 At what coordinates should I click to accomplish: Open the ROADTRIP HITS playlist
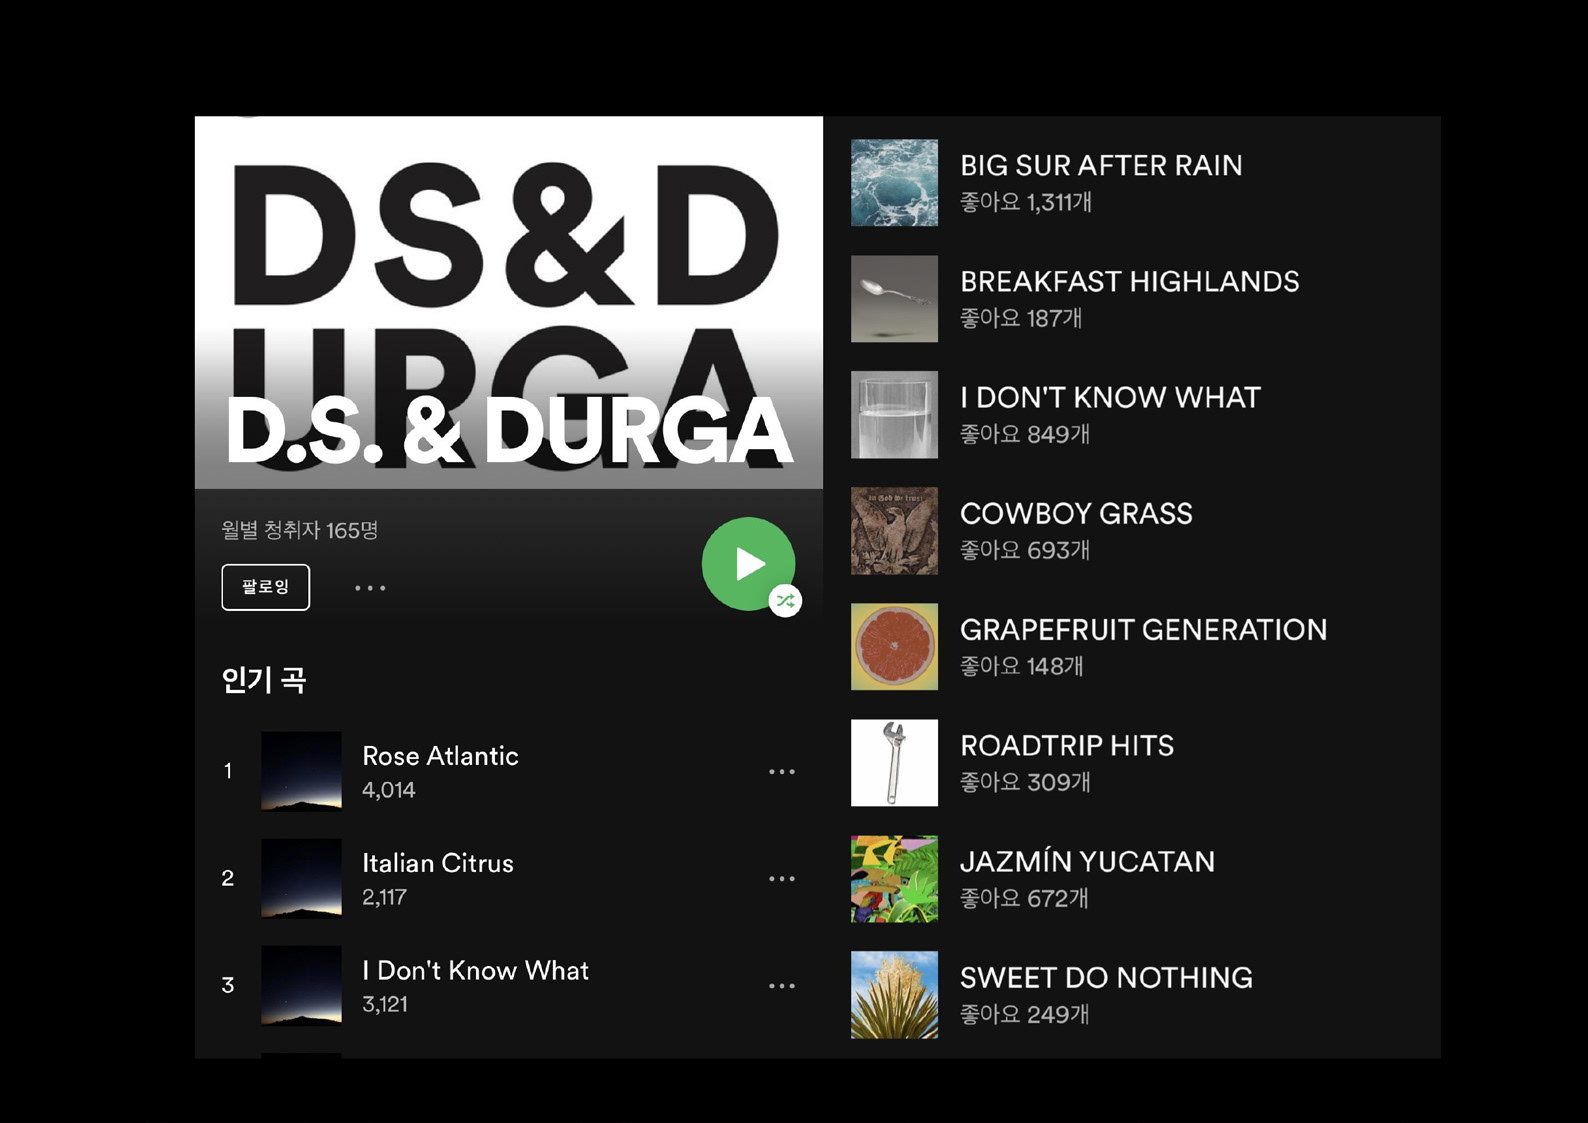click(1067, 745)
